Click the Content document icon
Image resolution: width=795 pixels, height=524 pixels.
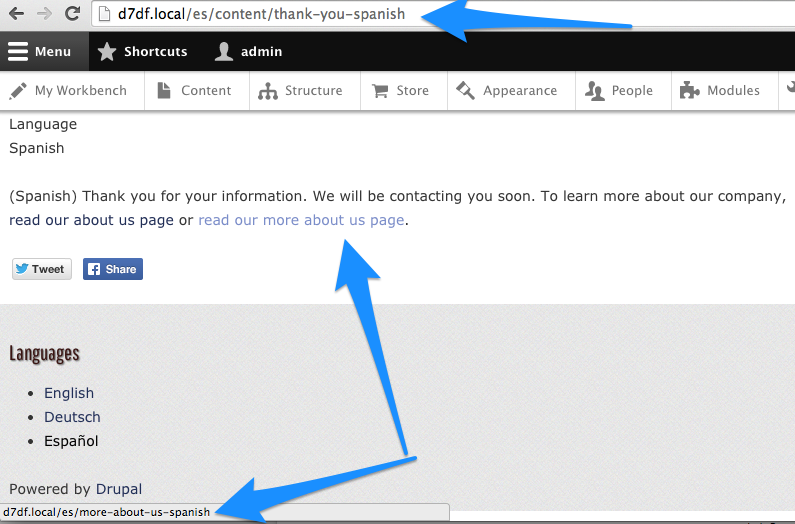click(x=164, y=90)
